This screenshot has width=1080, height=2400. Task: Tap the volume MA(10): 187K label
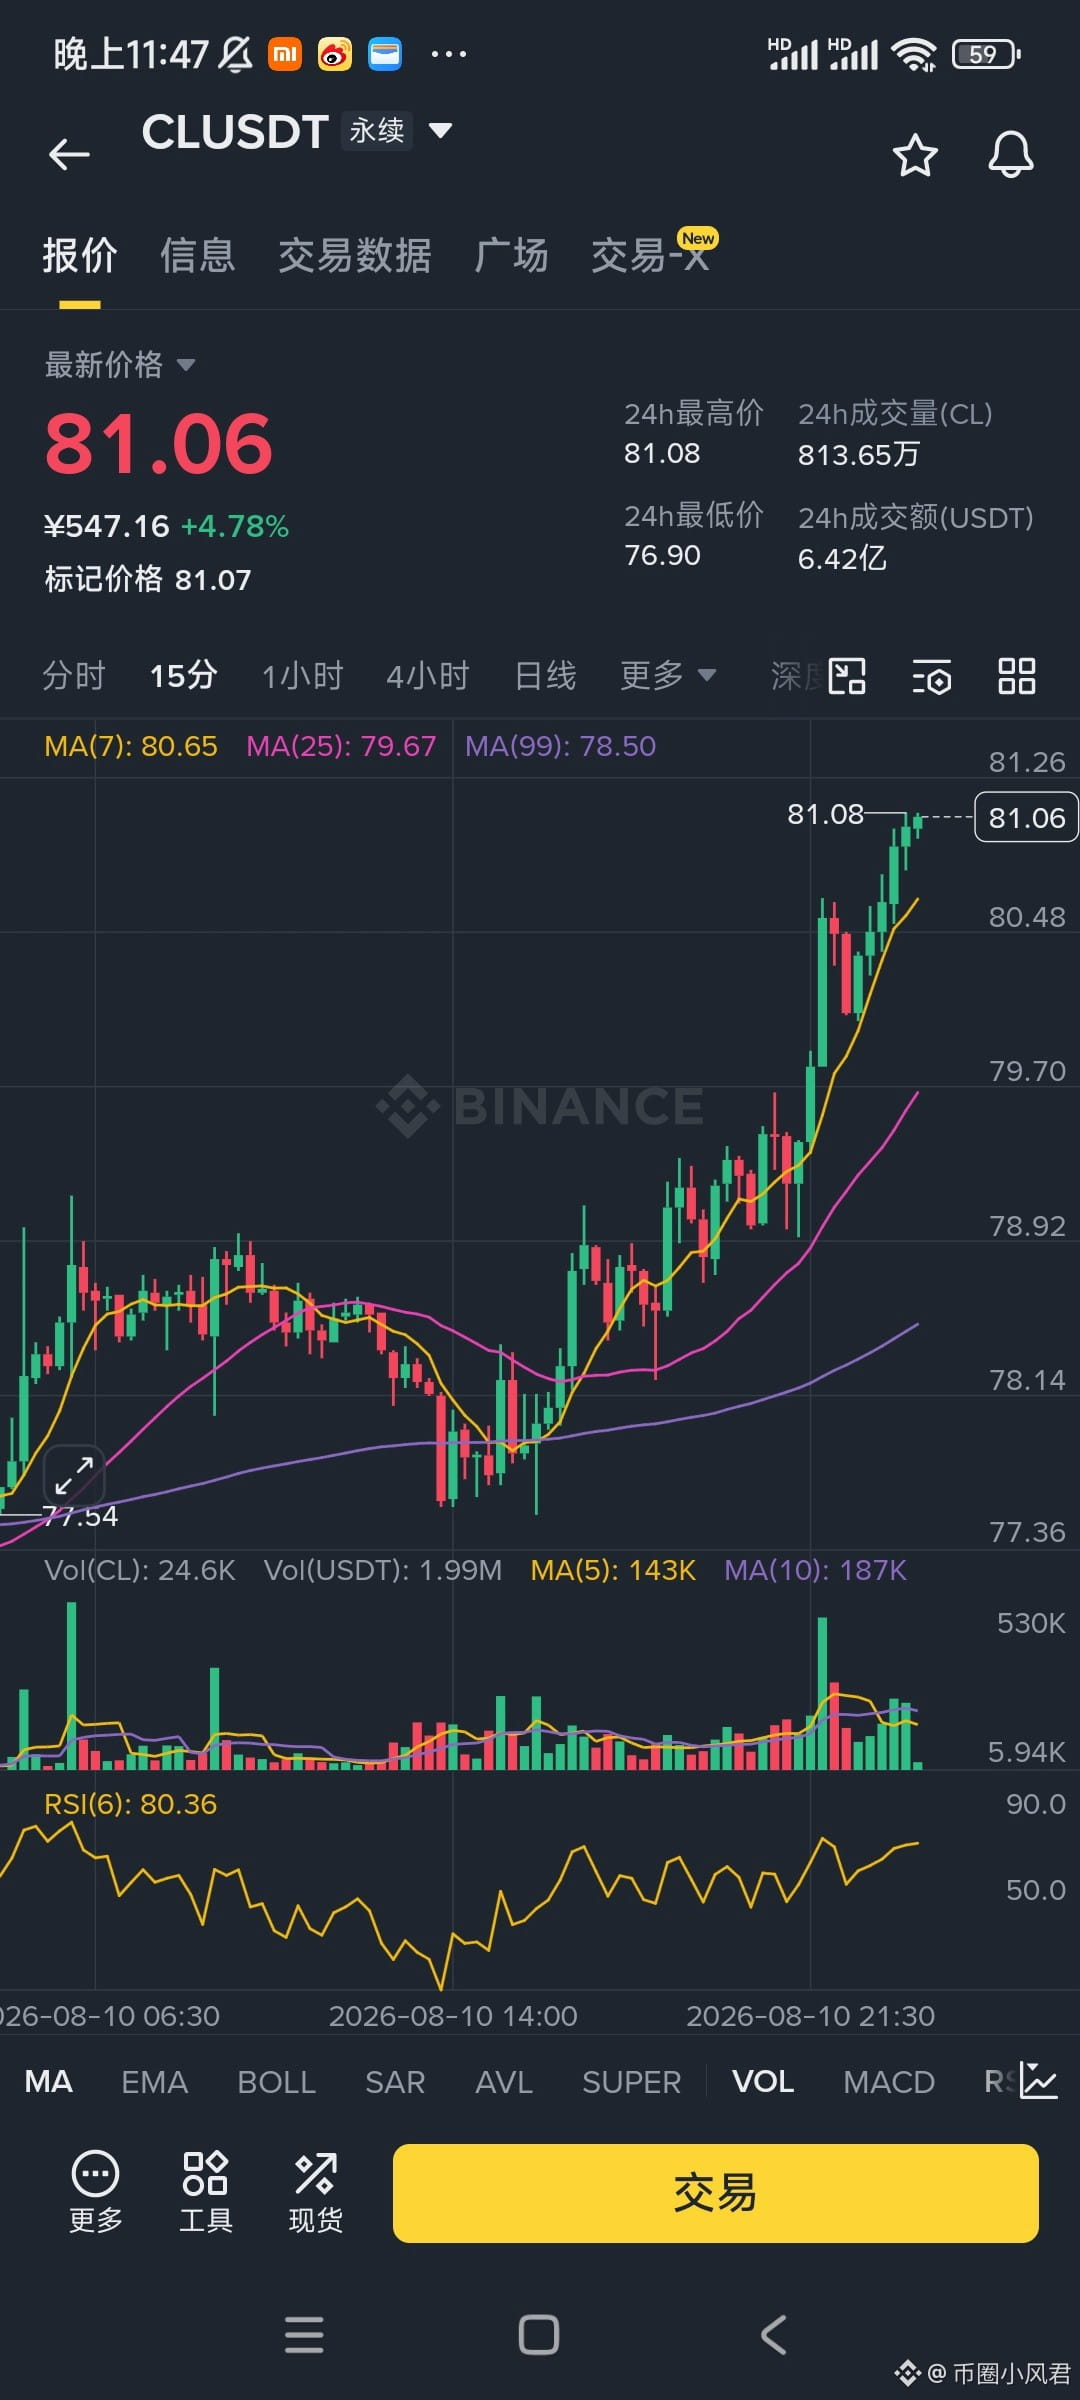(815, 1570)
